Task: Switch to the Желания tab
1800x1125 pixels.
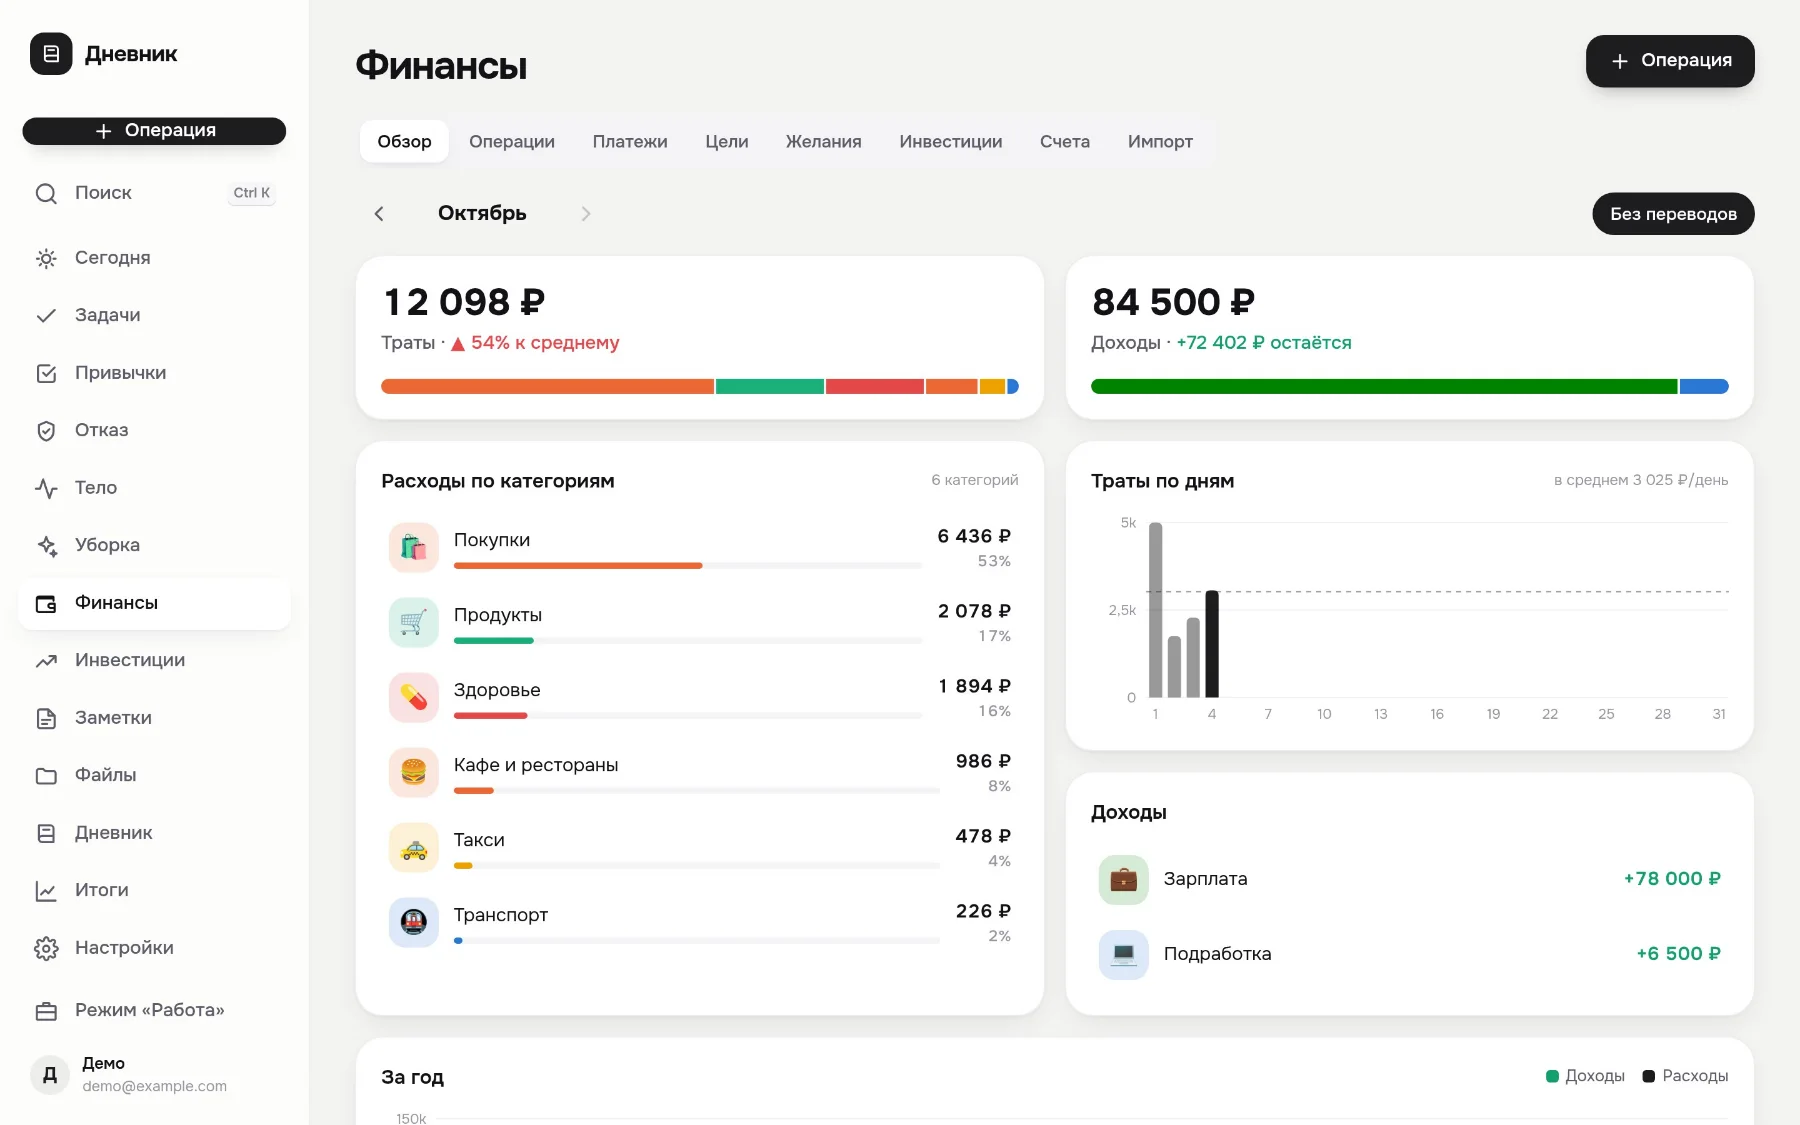Action: (x=824, y=142)
